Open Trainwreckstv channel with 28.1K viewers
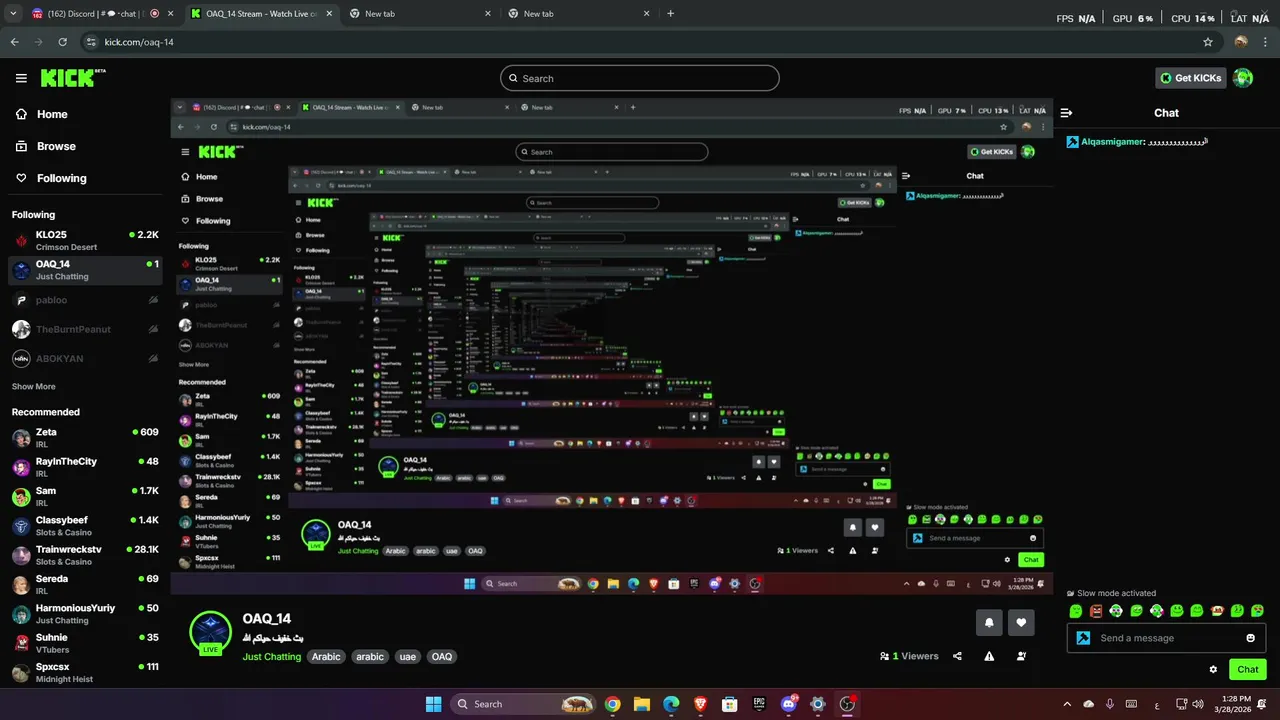This screenshot has width=1280, height=720. click(85, 555)
